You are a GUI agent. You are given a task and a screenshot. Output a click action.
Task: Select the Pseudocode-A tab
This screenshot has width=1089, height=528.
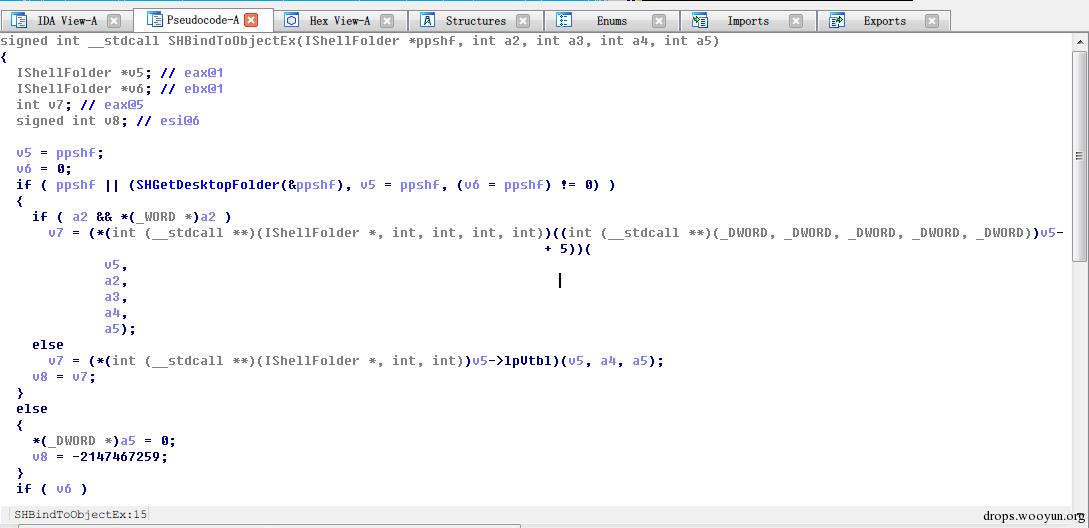coord(203,20)
